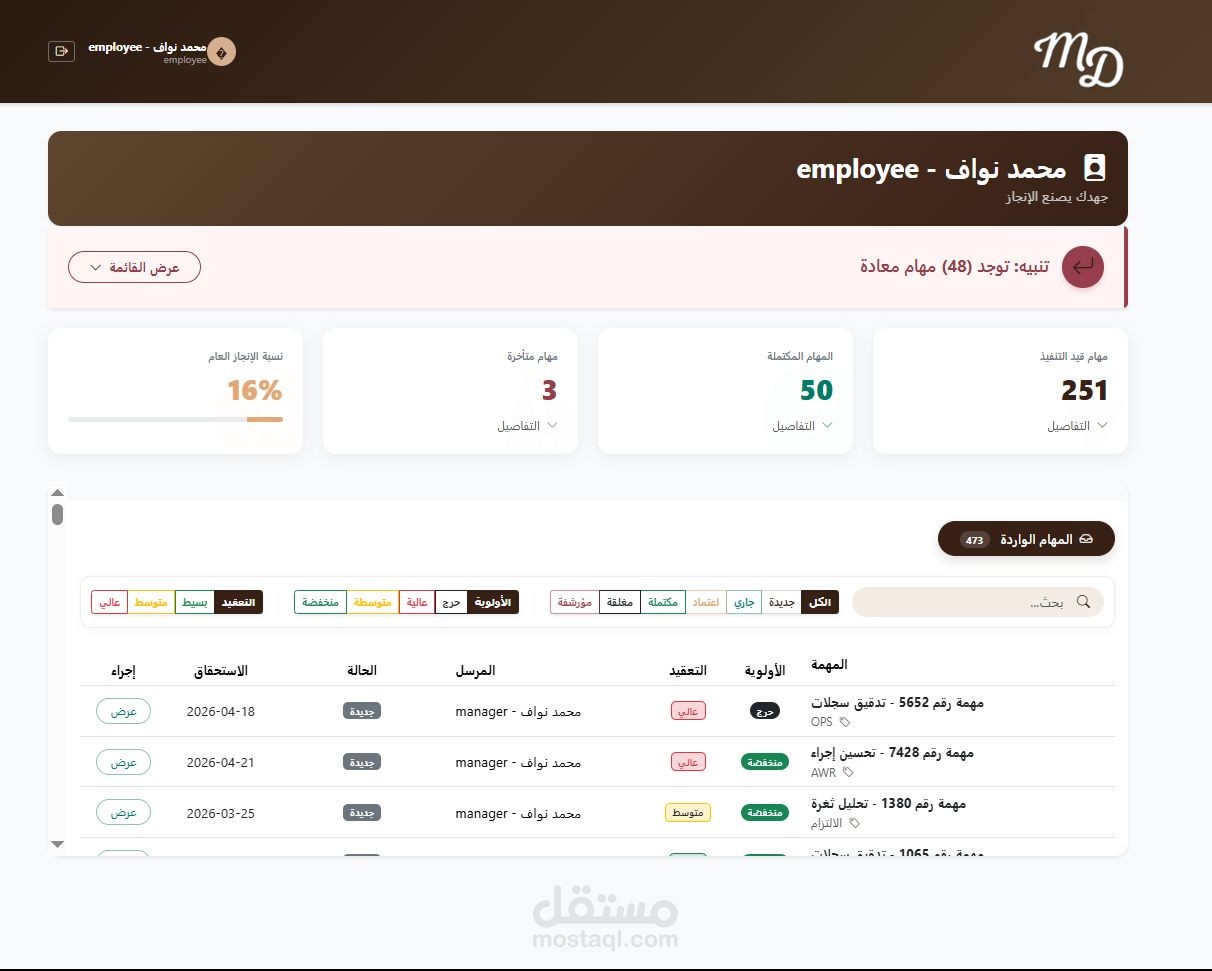Click the 473 count badge
The height and width of the screenshot is (971, 1212).
point(975,540)
